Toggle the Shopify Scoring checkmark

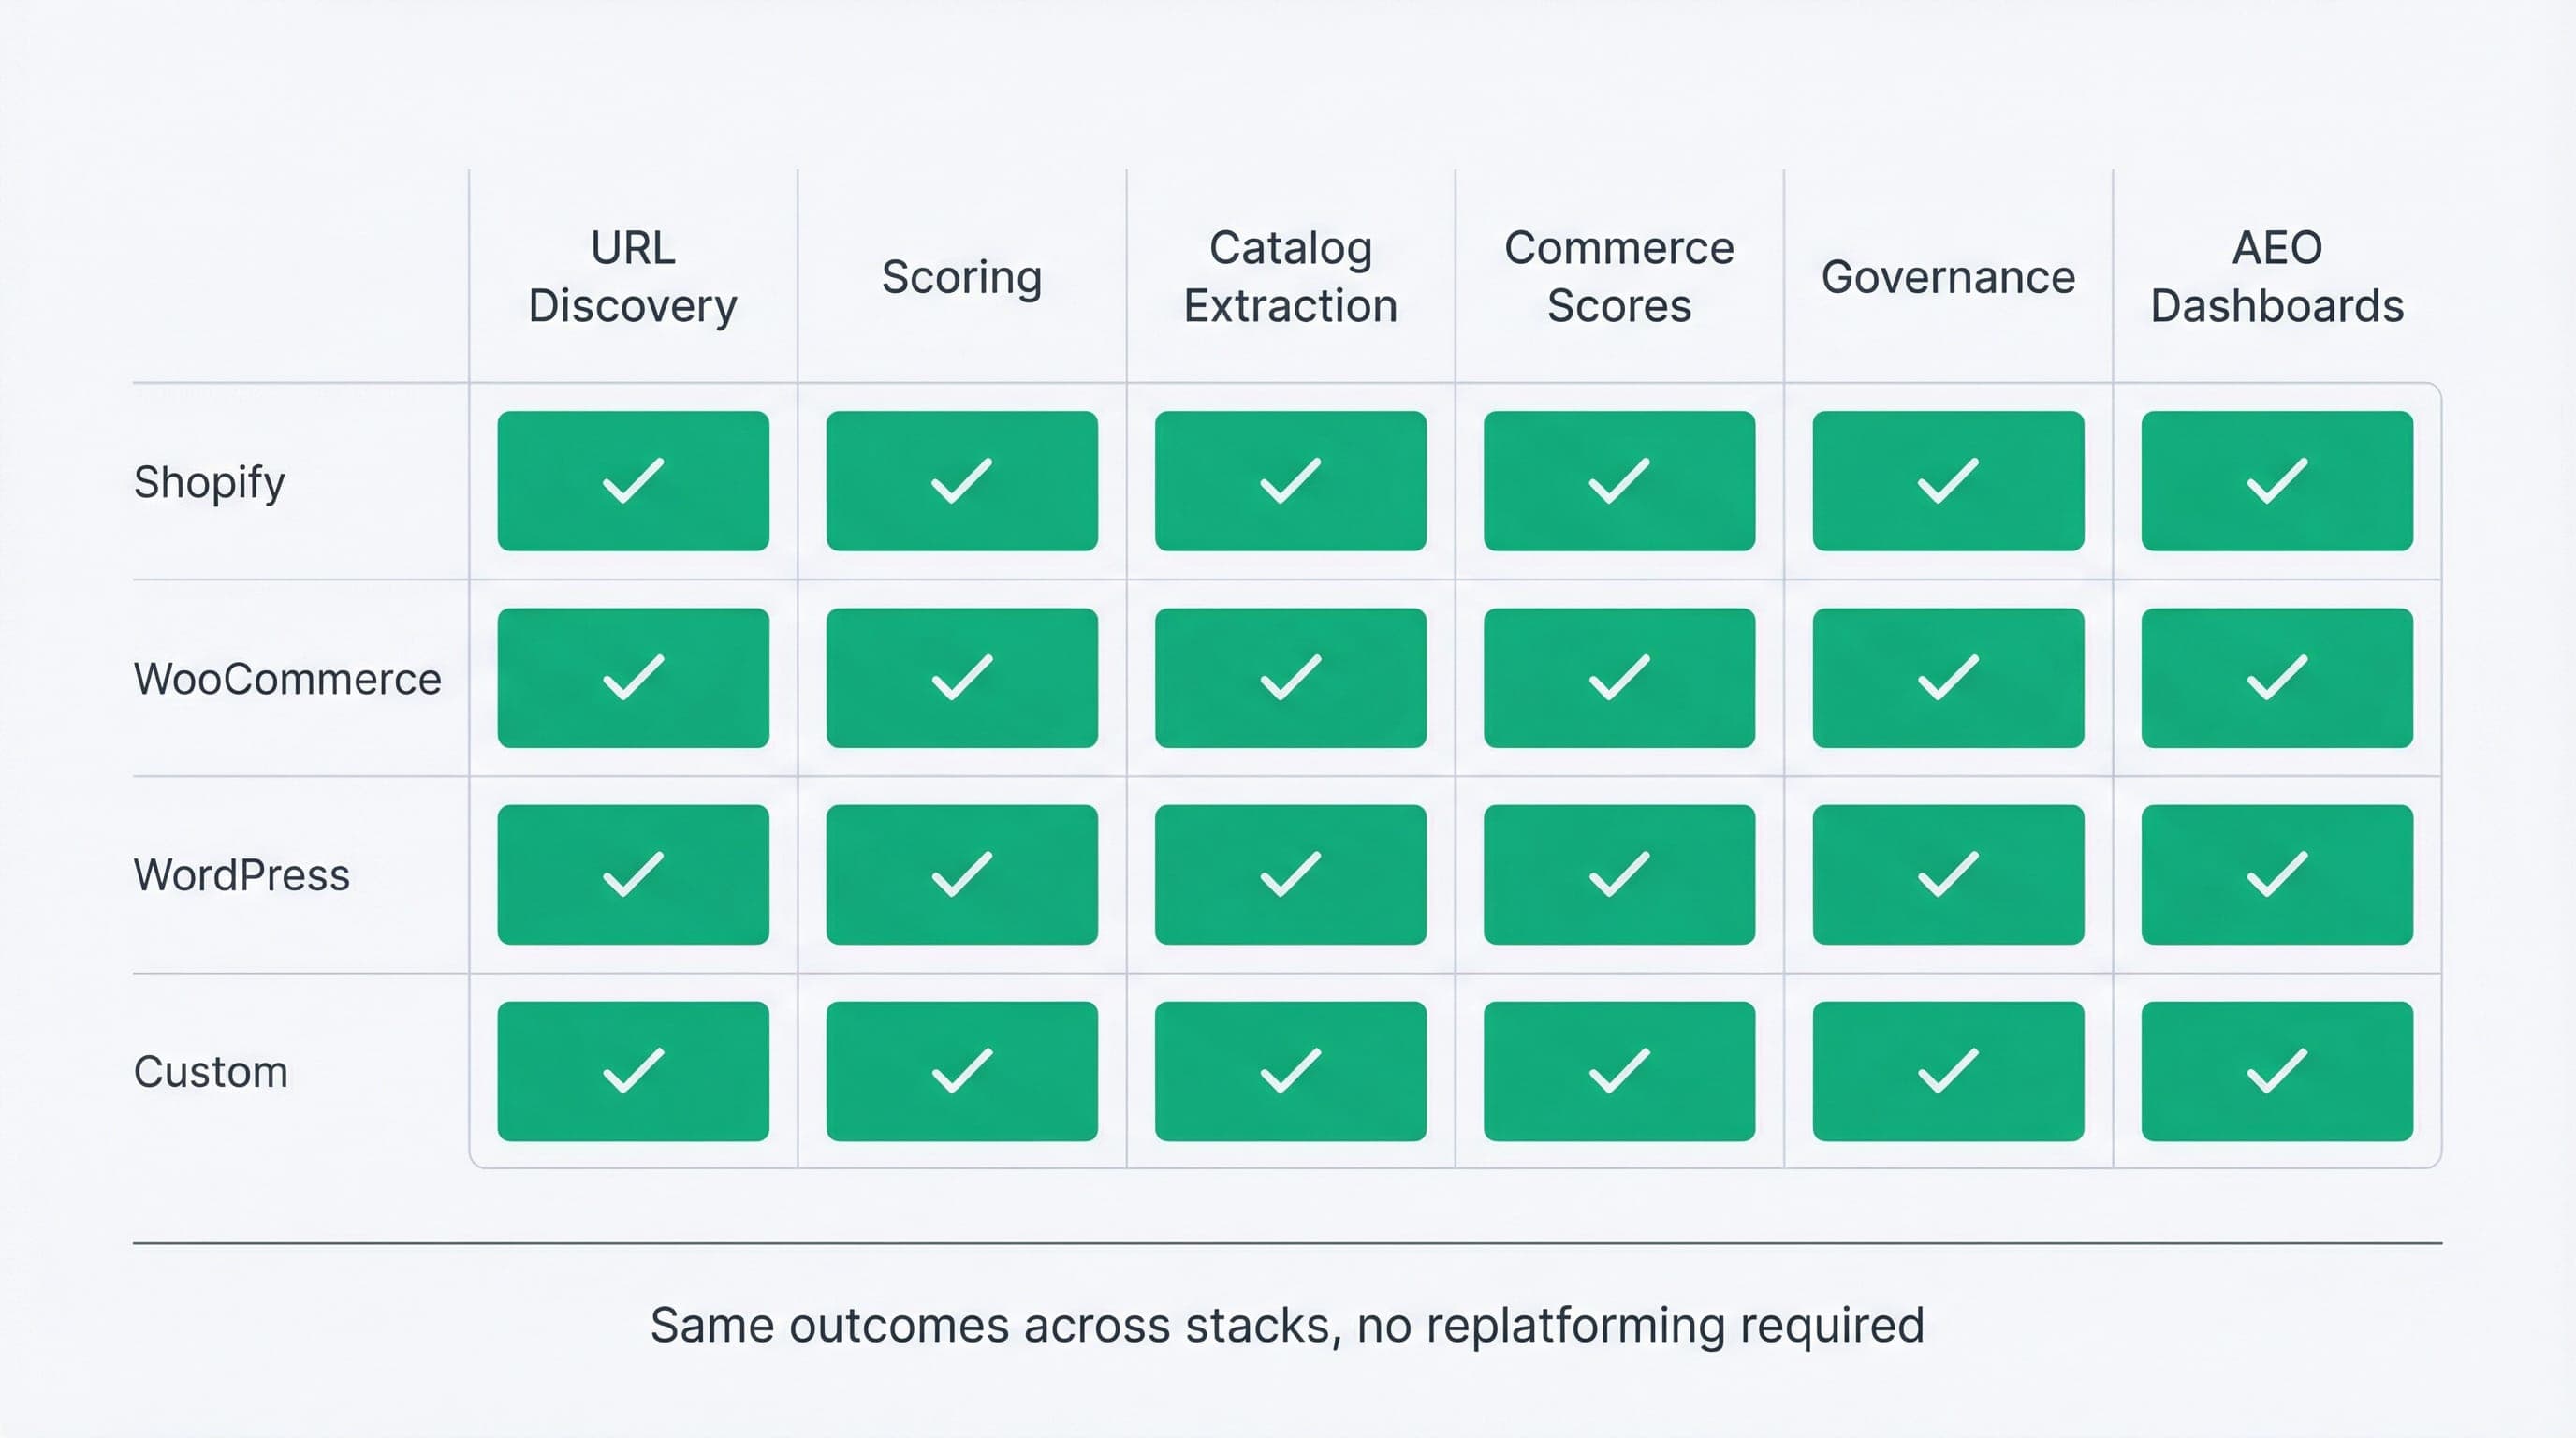click(x=961, y=480)
